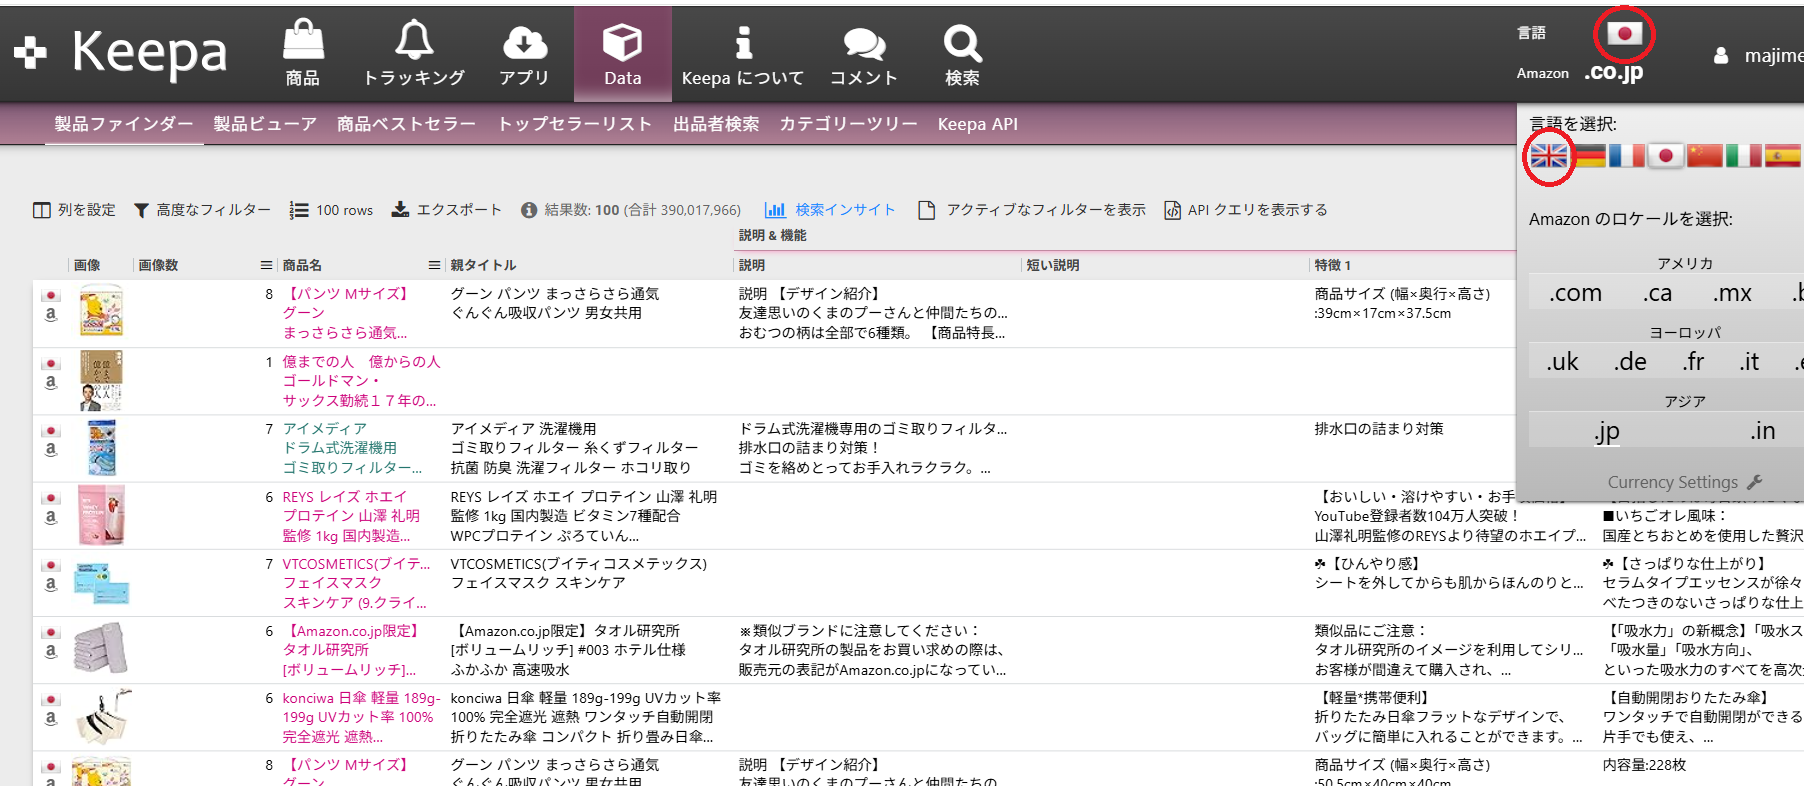Screen dimensions: 1804x786
Task: Open the 検索インサイト link
Action: 830,210
